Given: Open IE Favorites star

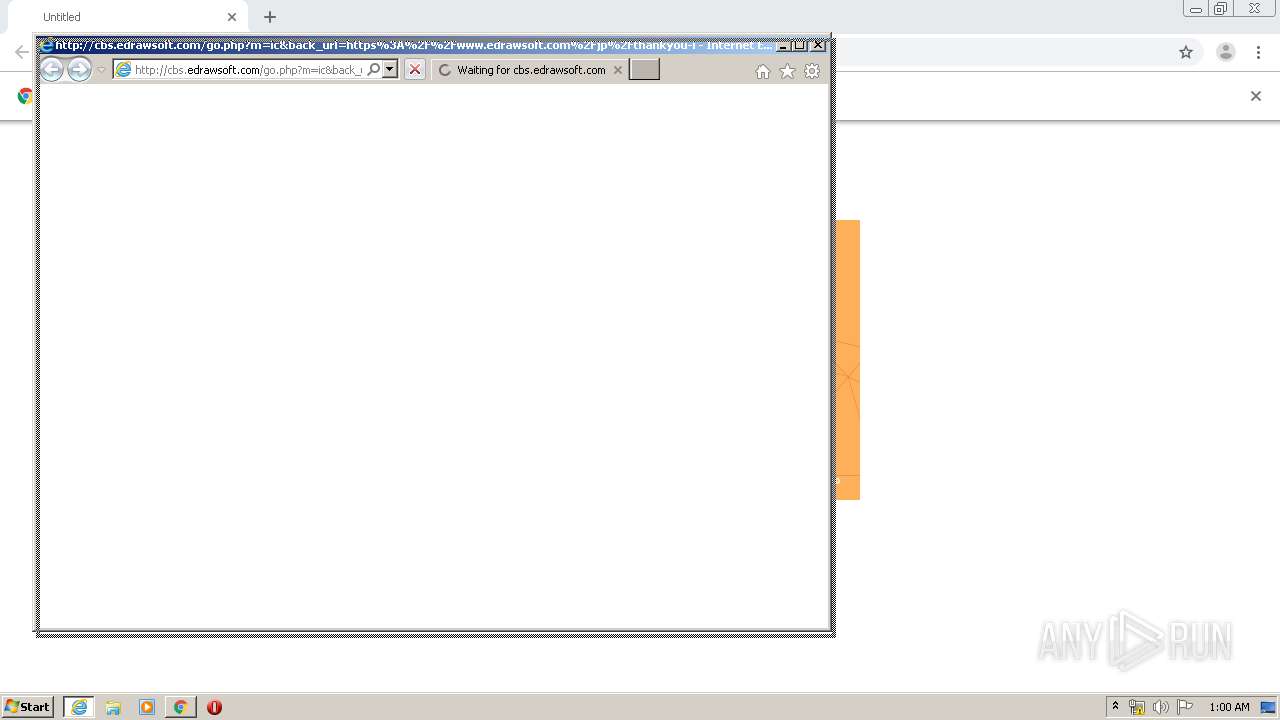Looking at the screenshot, I should (x=787, y=71).
